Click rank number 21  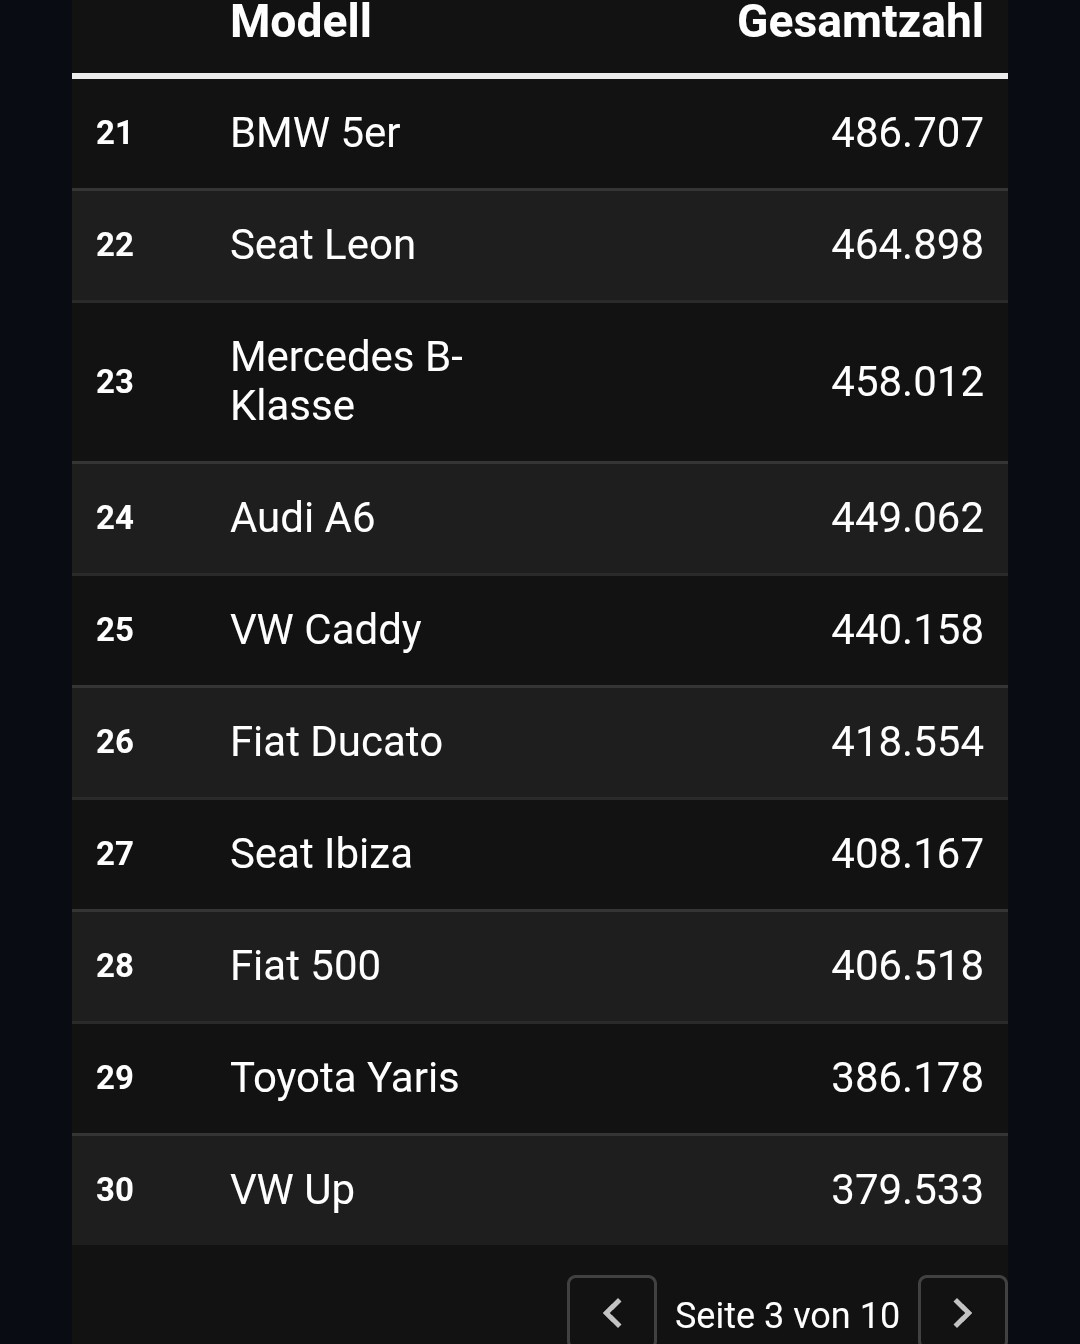[x=114, y=133]
